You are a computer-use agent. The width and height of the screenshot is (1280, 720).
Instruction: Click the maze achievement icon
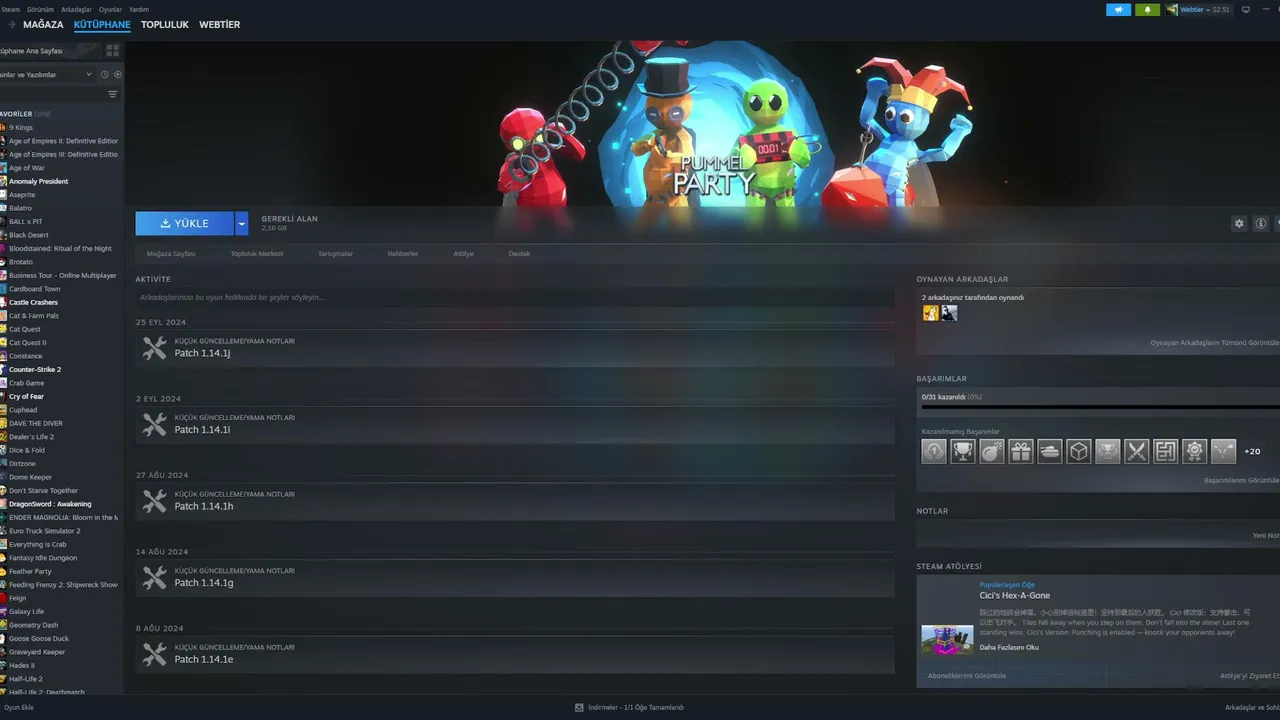pos(1165,452)
